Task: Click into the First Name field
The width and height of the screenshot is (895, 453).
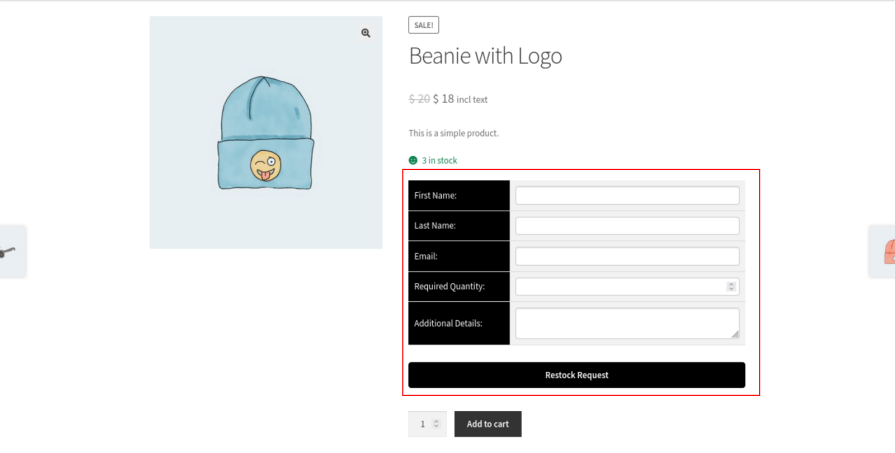Action: [627, 196]
